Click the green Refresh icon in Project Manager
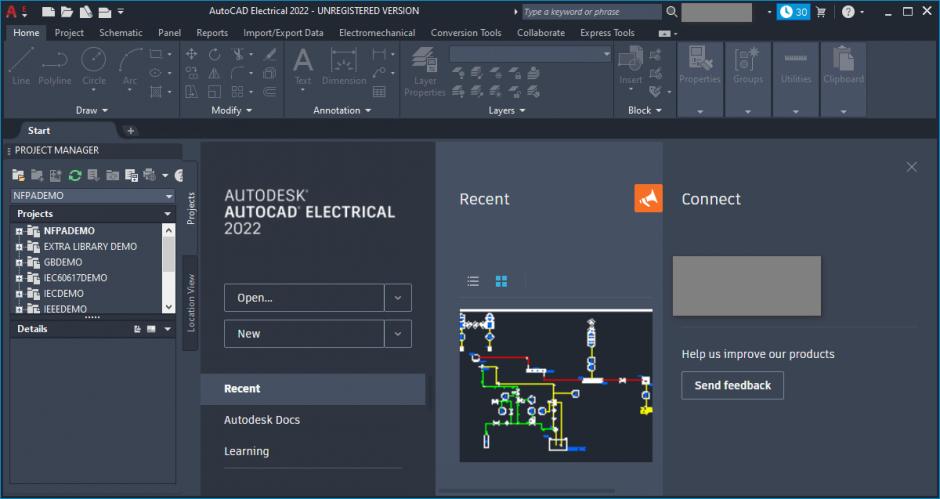The image size is (940, 499). tap(75, 175)
